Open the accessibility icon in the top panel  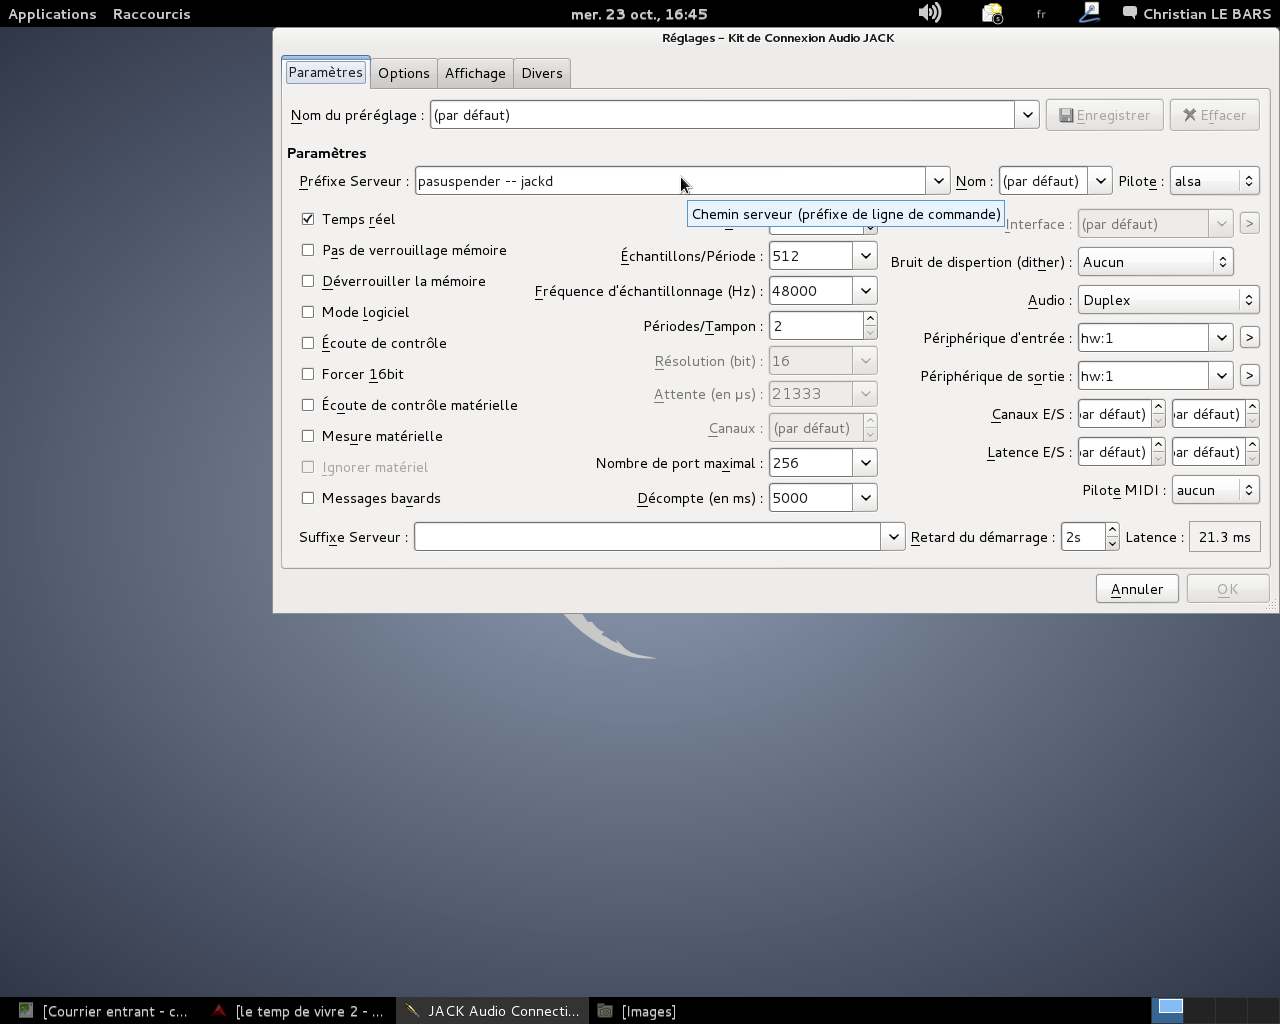(1089, 13)
